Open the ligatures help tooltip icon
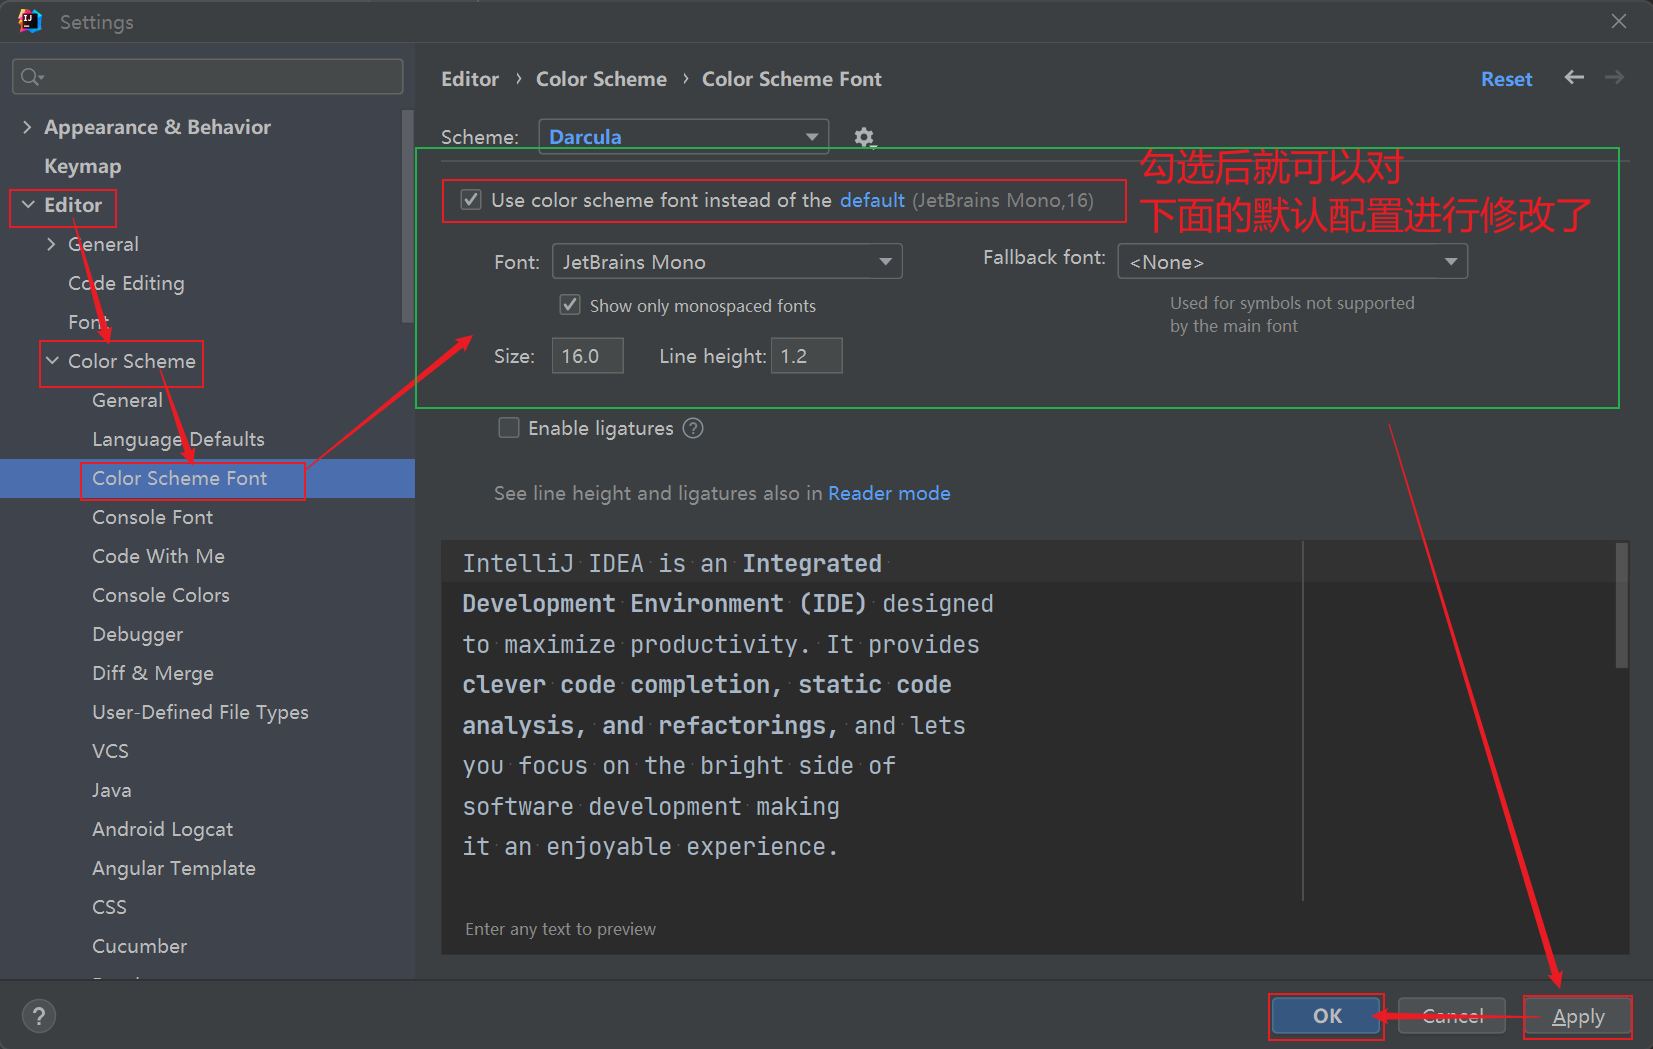Screen dimensions: 1653x1049 [693, 428]
